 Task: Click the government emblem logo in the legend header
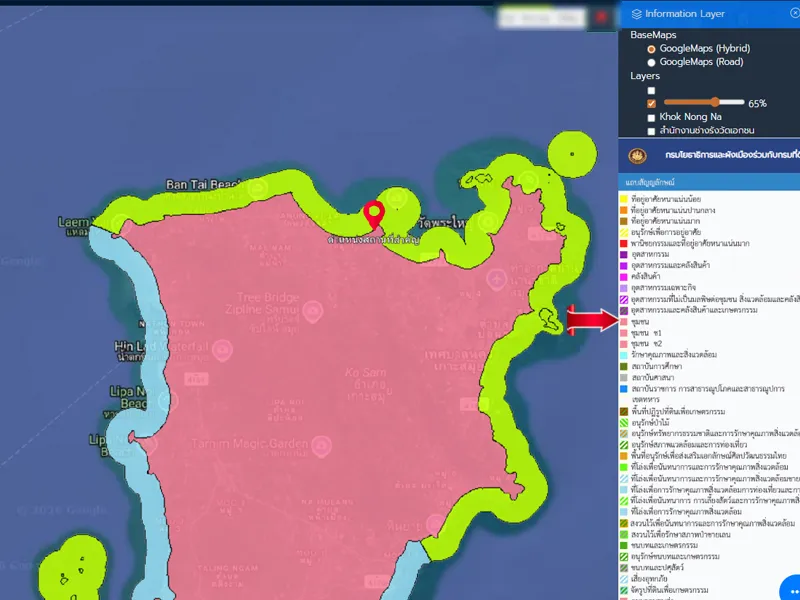[x=635, y=156]
